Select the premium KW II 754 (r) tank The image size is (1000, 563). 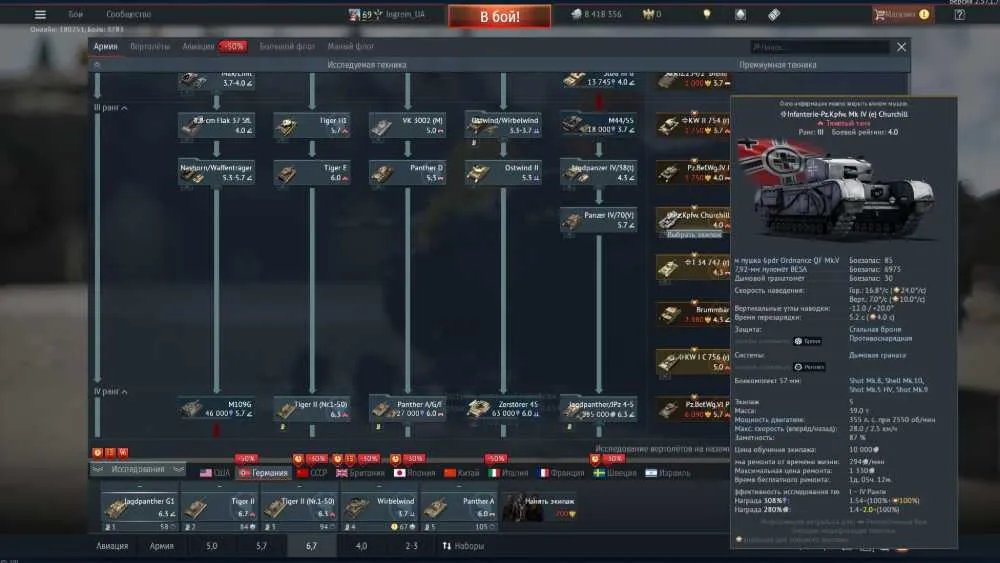tap(693, 126)
